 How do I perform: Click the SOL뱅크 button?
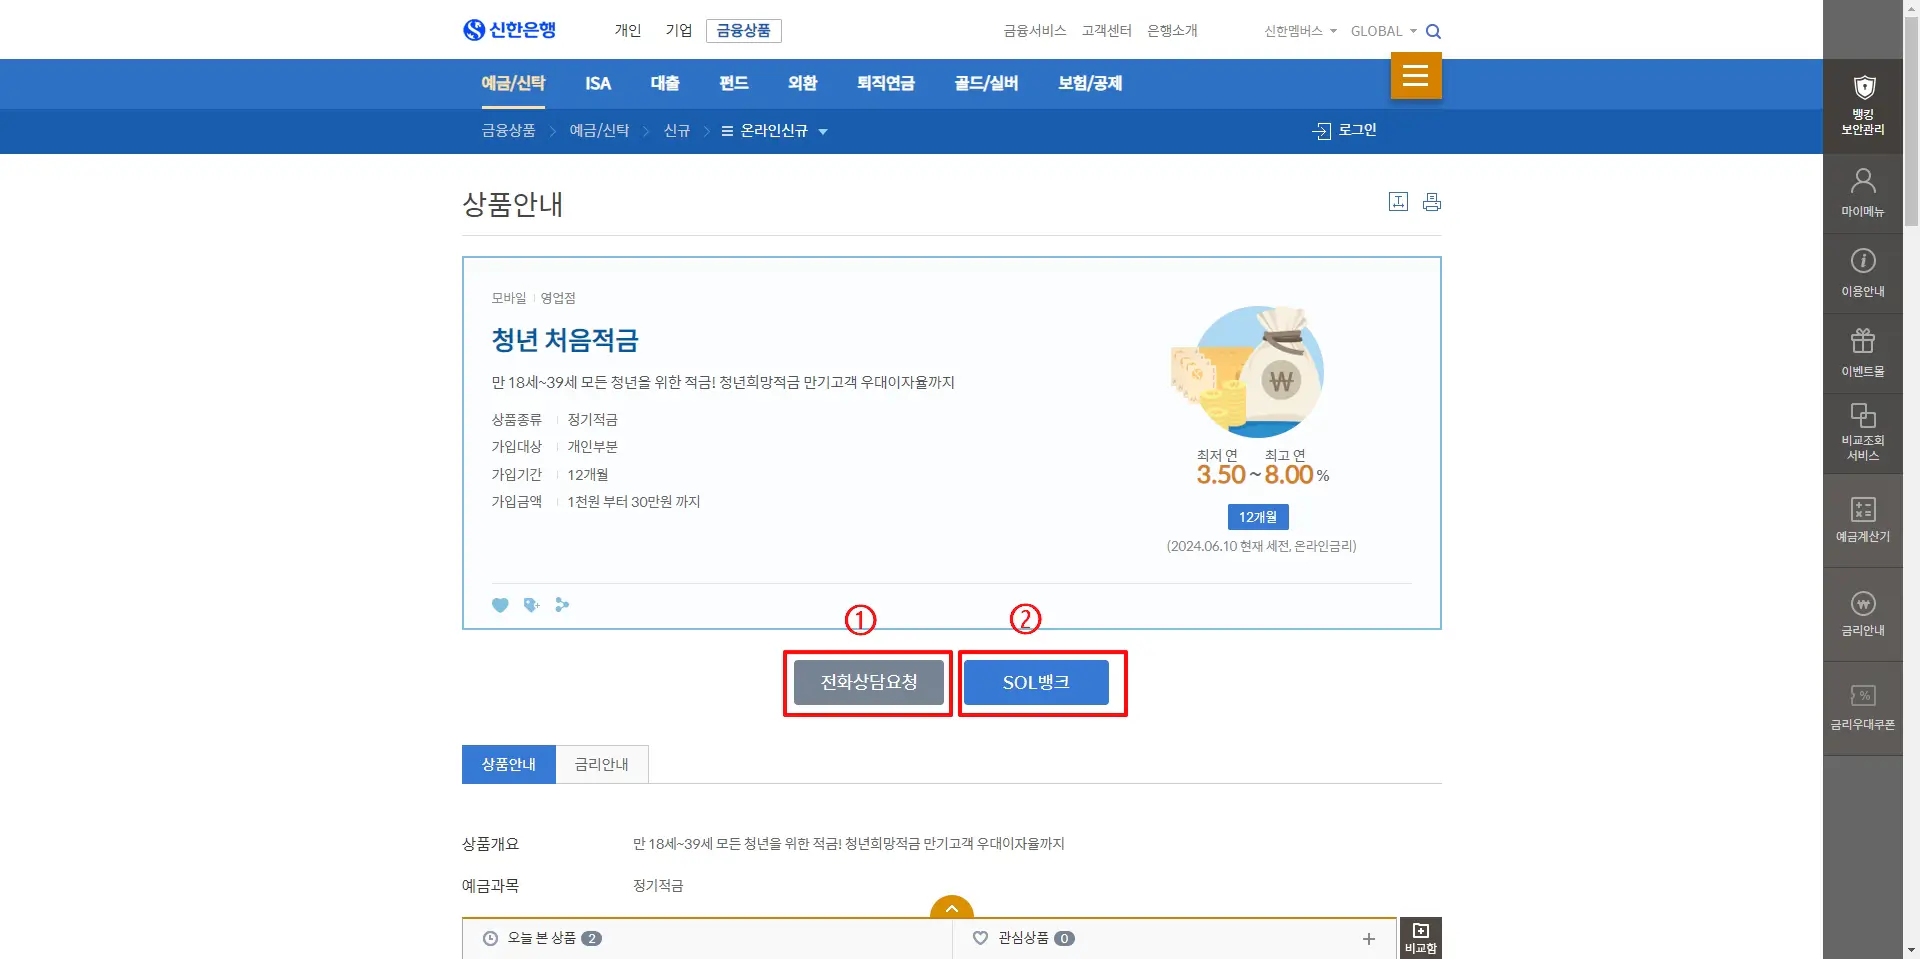1036,682
